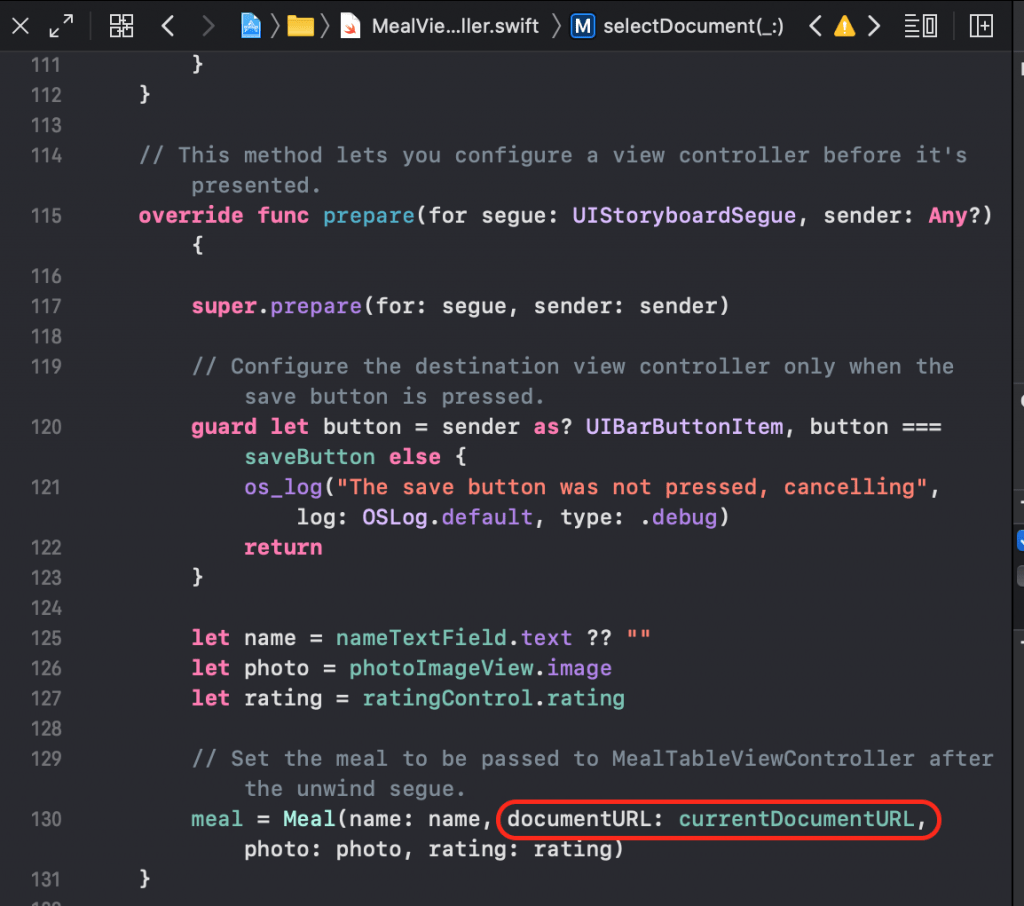The width and height of the screenshot is (1024, 906).
Task: Click nameTextField on line 125
Action: tap(421, 638)
